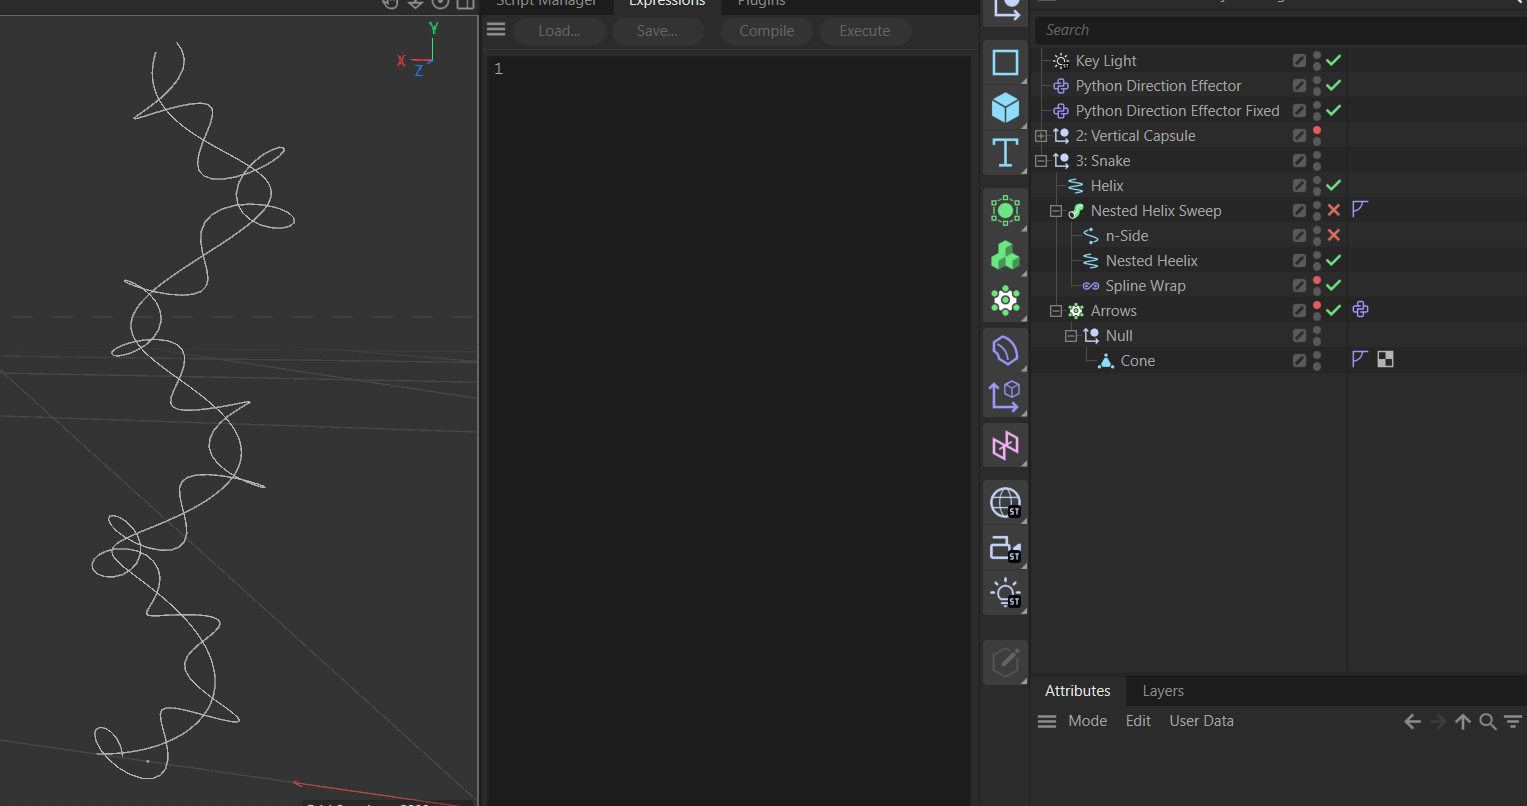The image size is (1527, 806).
Task: Disable the Helix object green checkmark
Action: [1333, 186]
